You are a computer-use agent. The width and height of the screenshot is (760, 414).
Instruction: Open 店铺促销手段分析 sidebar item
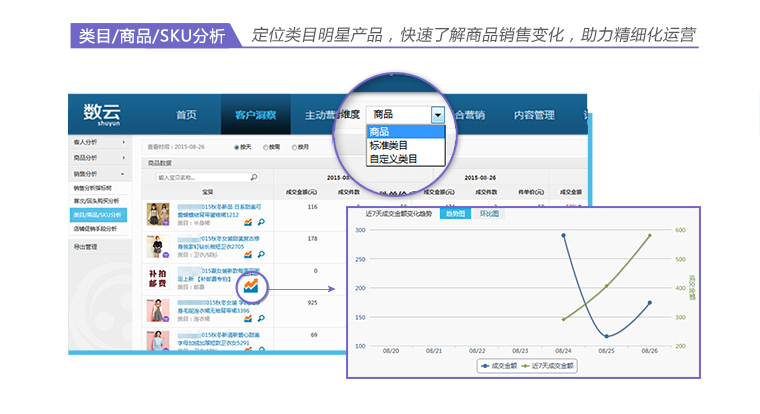click(95, 228)
